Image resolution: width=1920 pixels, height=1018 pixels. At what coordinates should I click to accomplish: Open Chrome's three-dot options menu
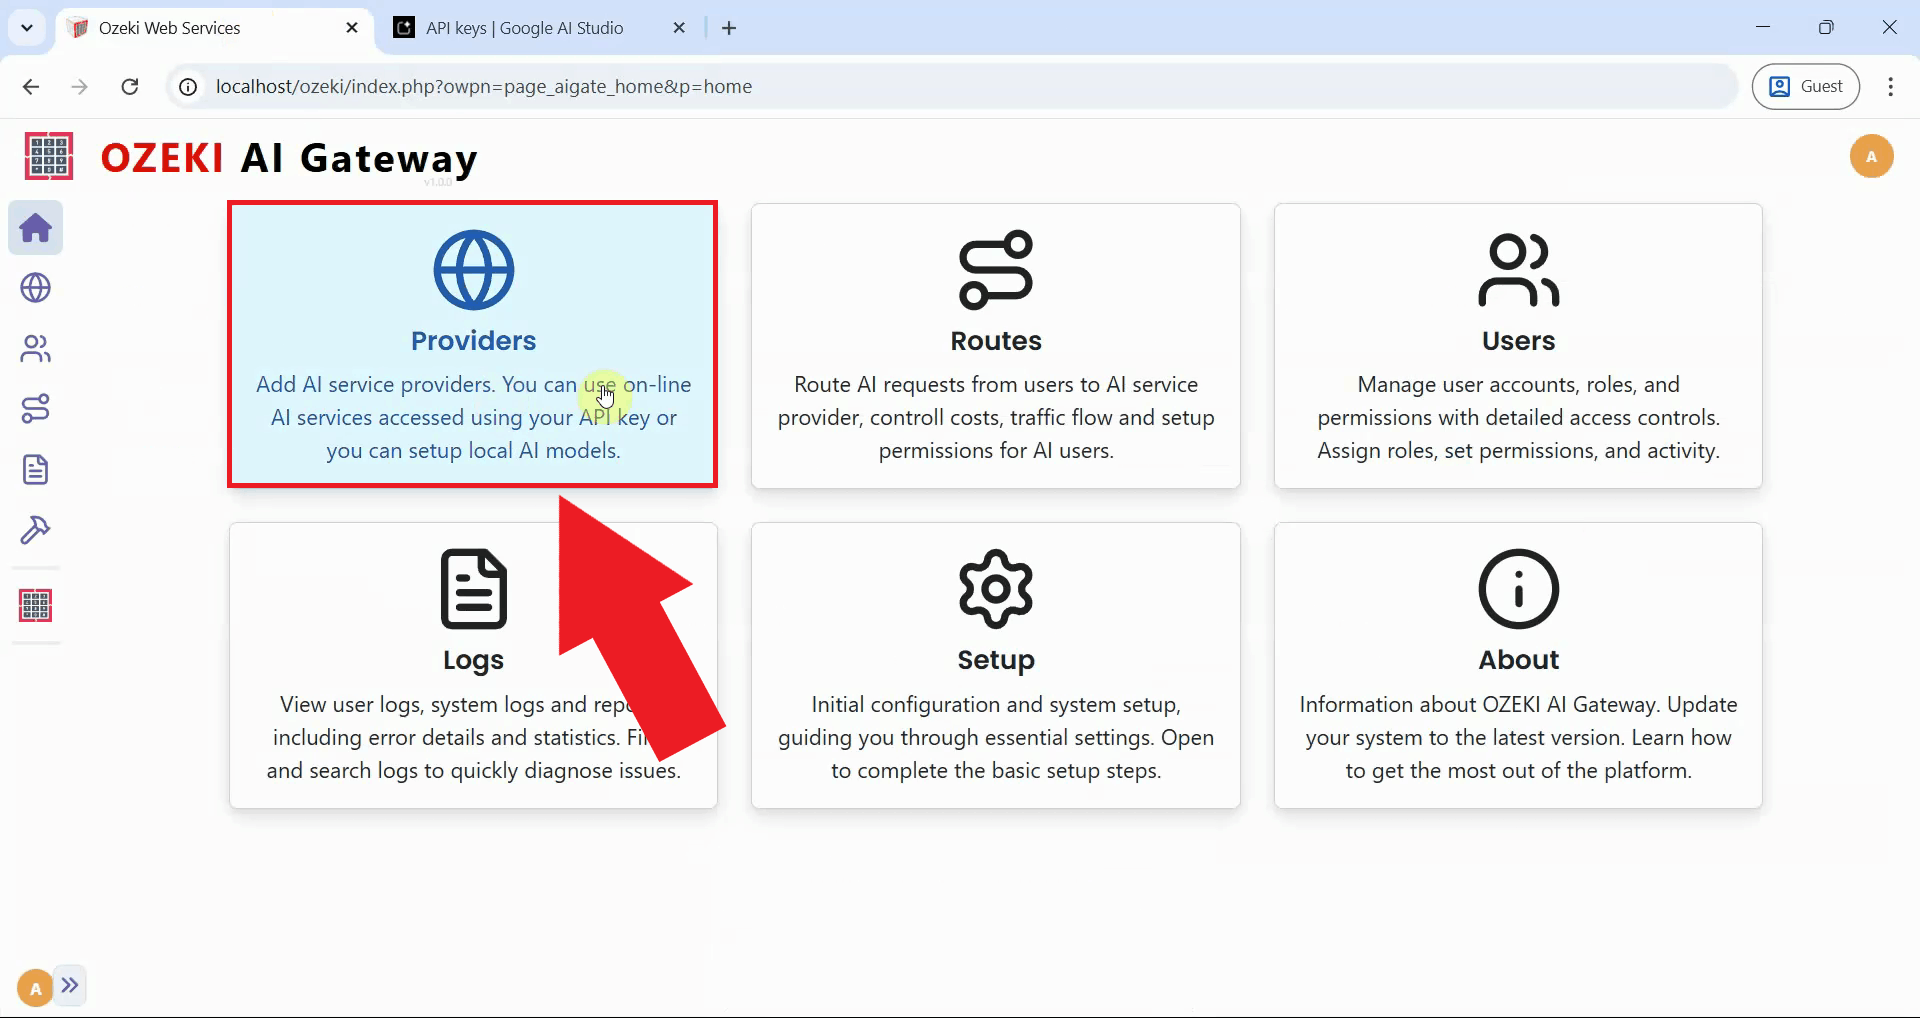pos(1890,86)
